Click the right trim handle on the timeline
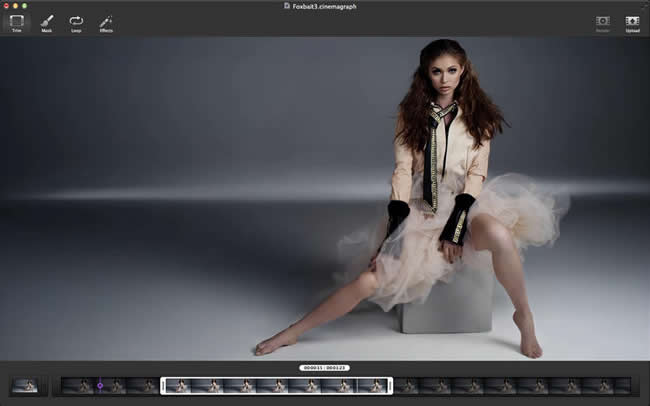 [x=389, y=385]
